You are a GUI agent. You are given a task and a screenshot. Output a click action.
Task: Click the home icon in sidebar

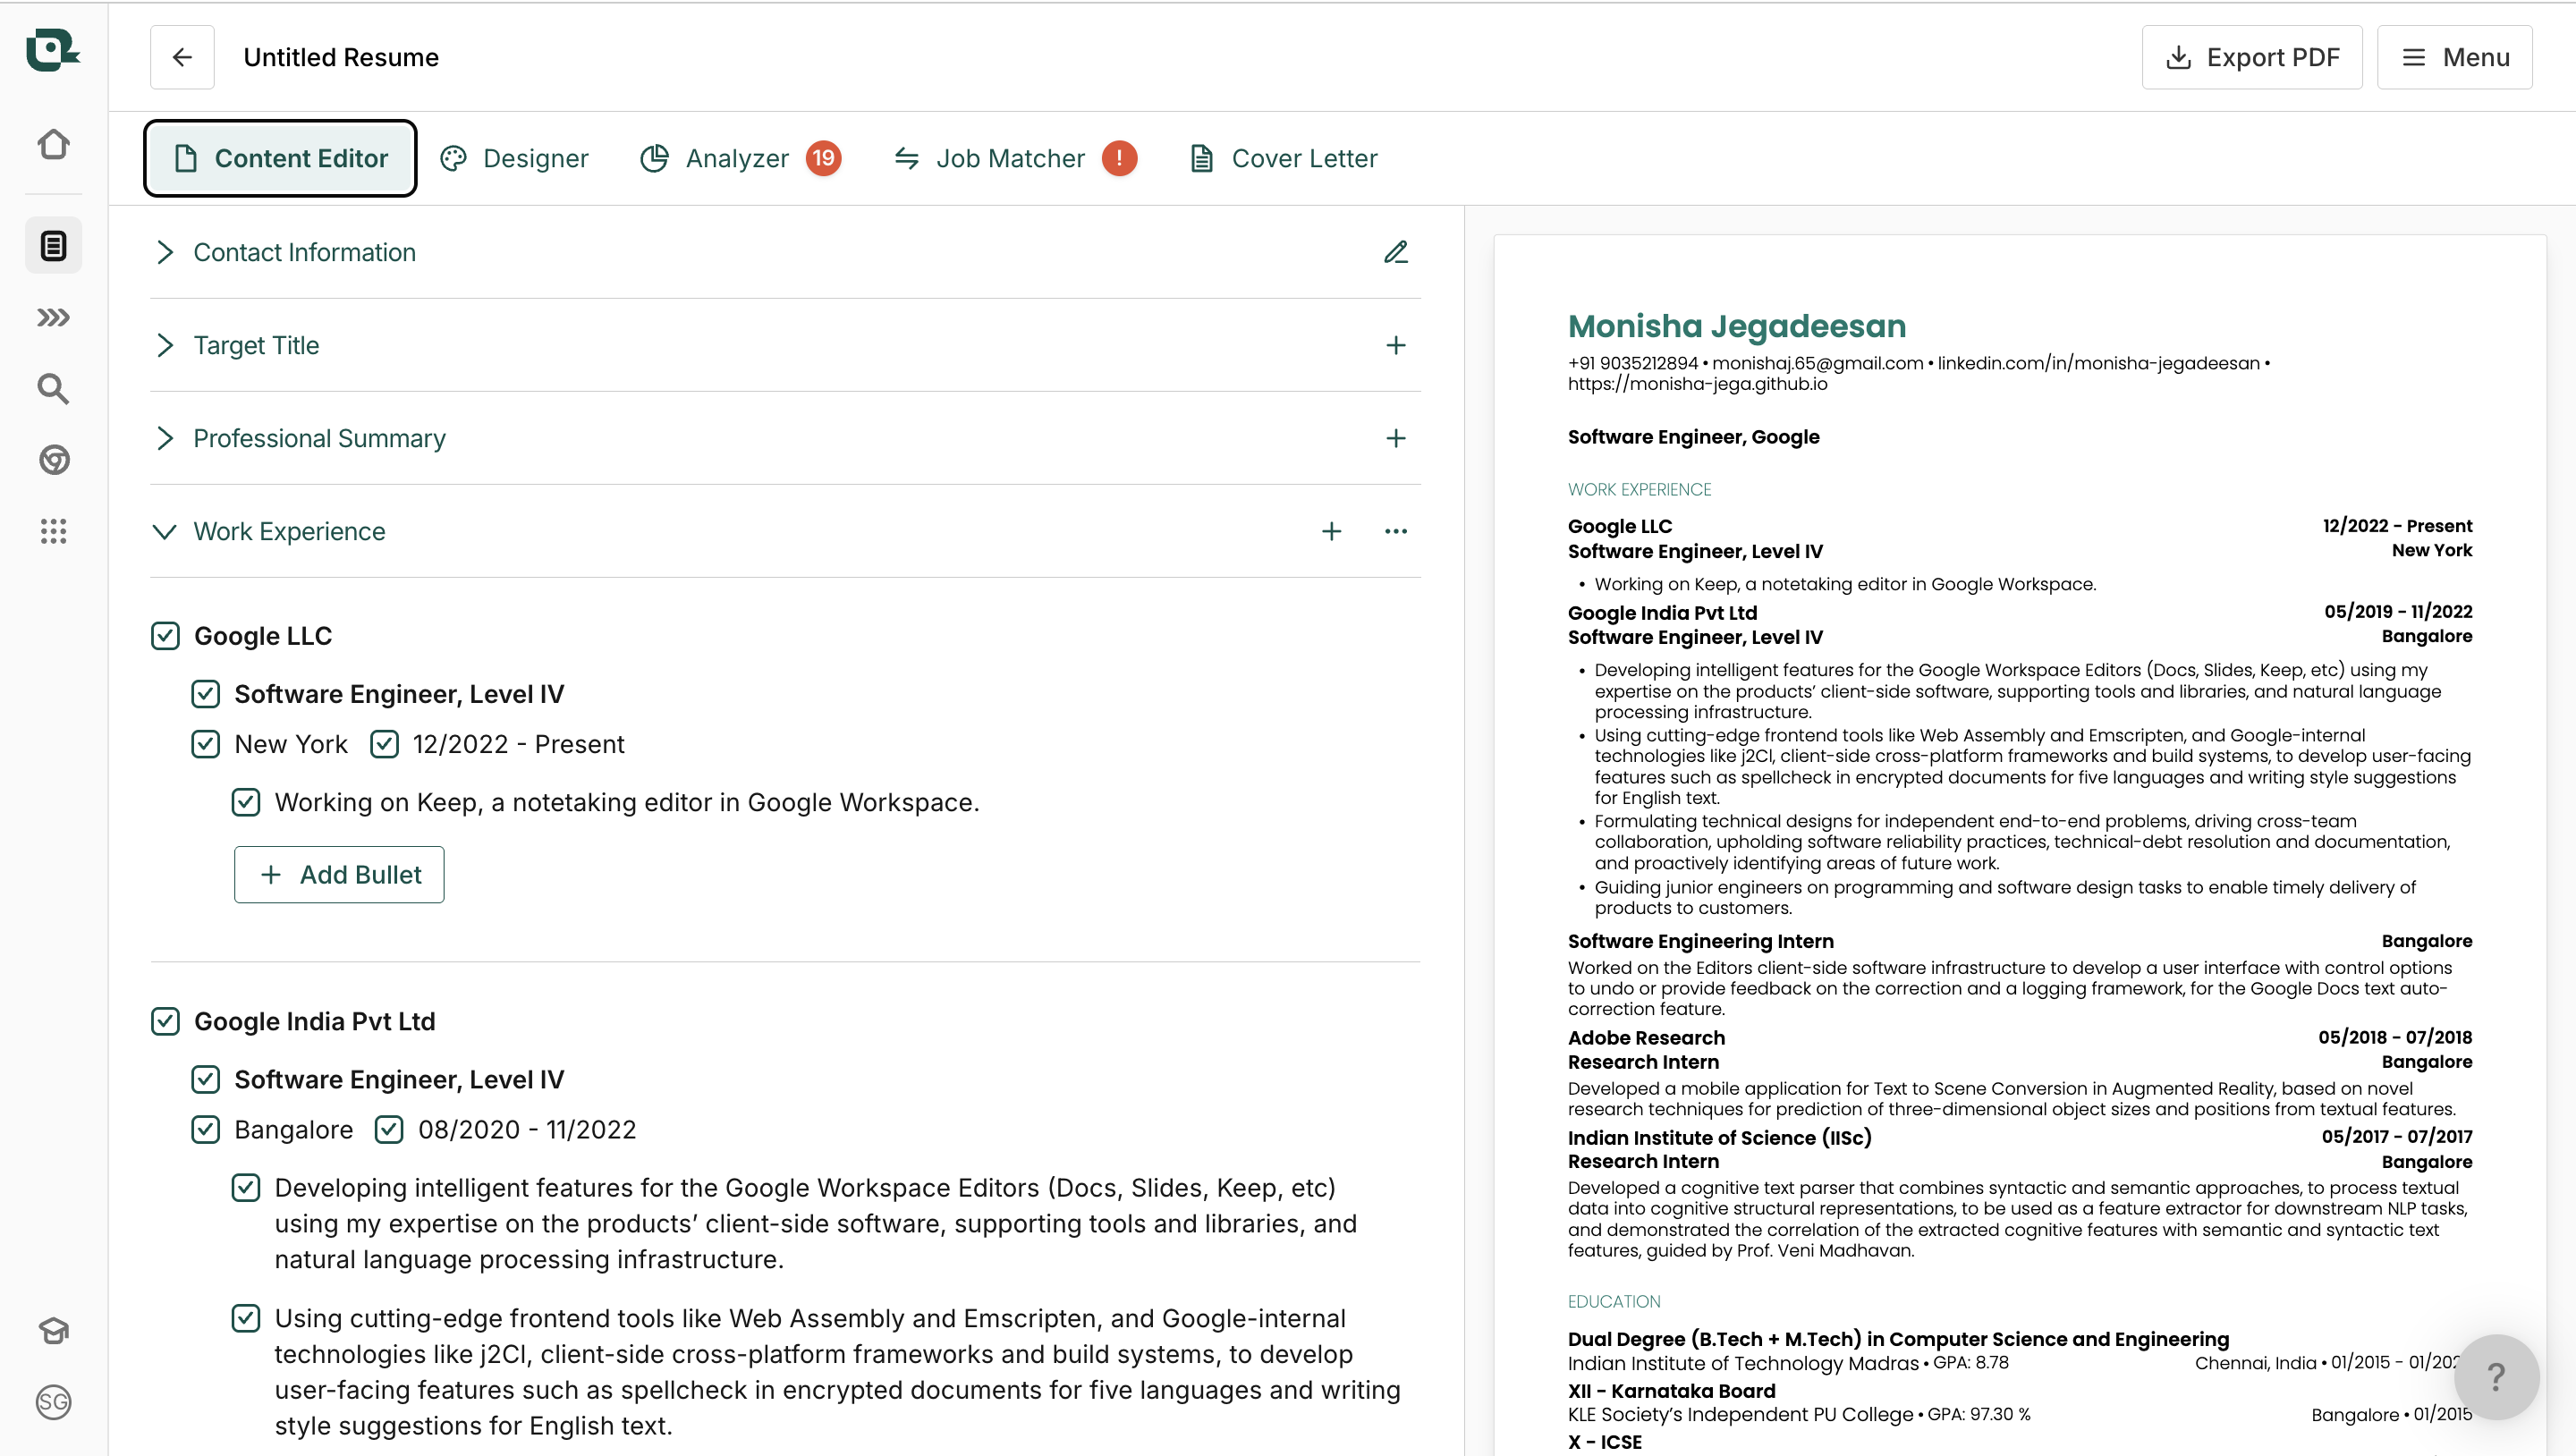53,145
